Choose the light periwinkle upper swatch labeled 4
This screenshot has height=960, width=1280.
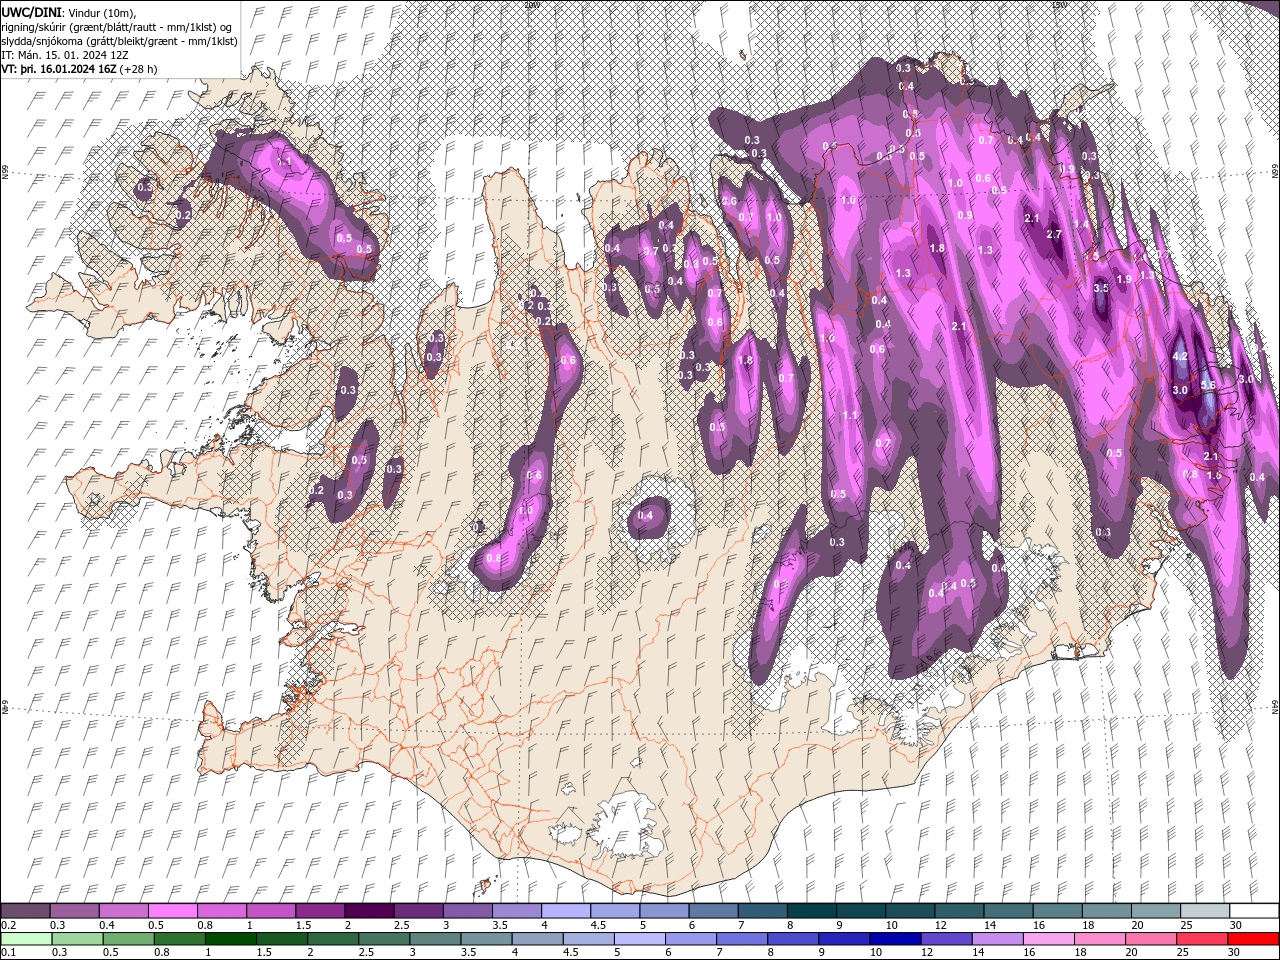pos(566,911)
